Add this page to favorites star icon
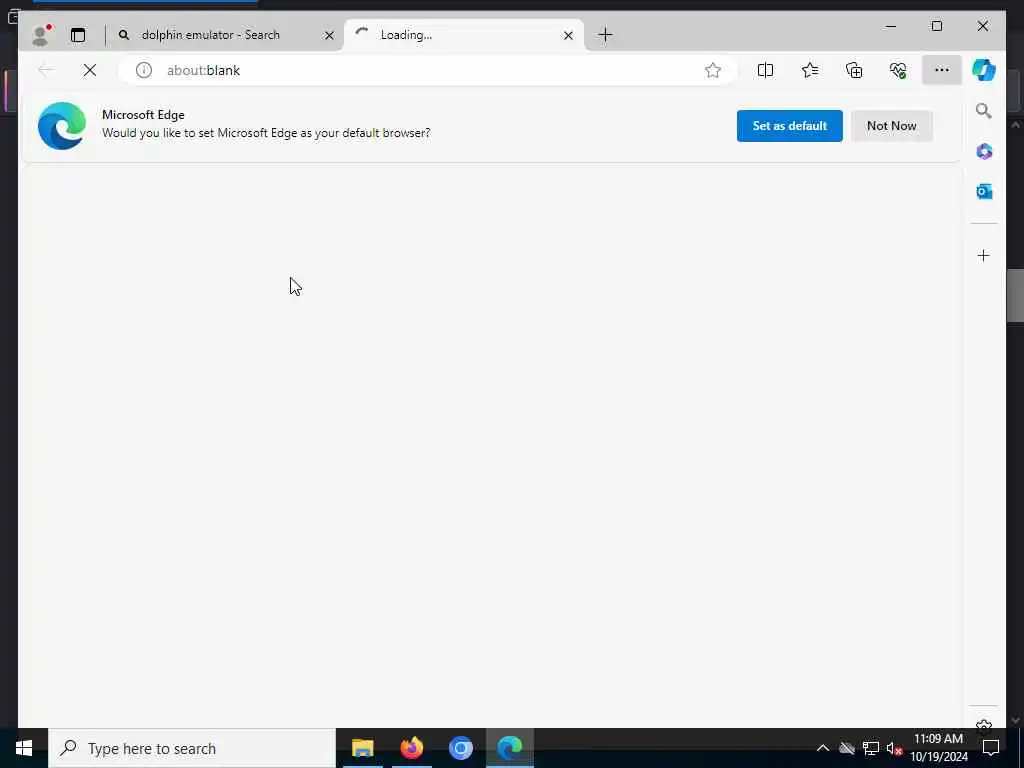Image resolution: width=1024 pixels, height=768 pixels. (712, 70)
